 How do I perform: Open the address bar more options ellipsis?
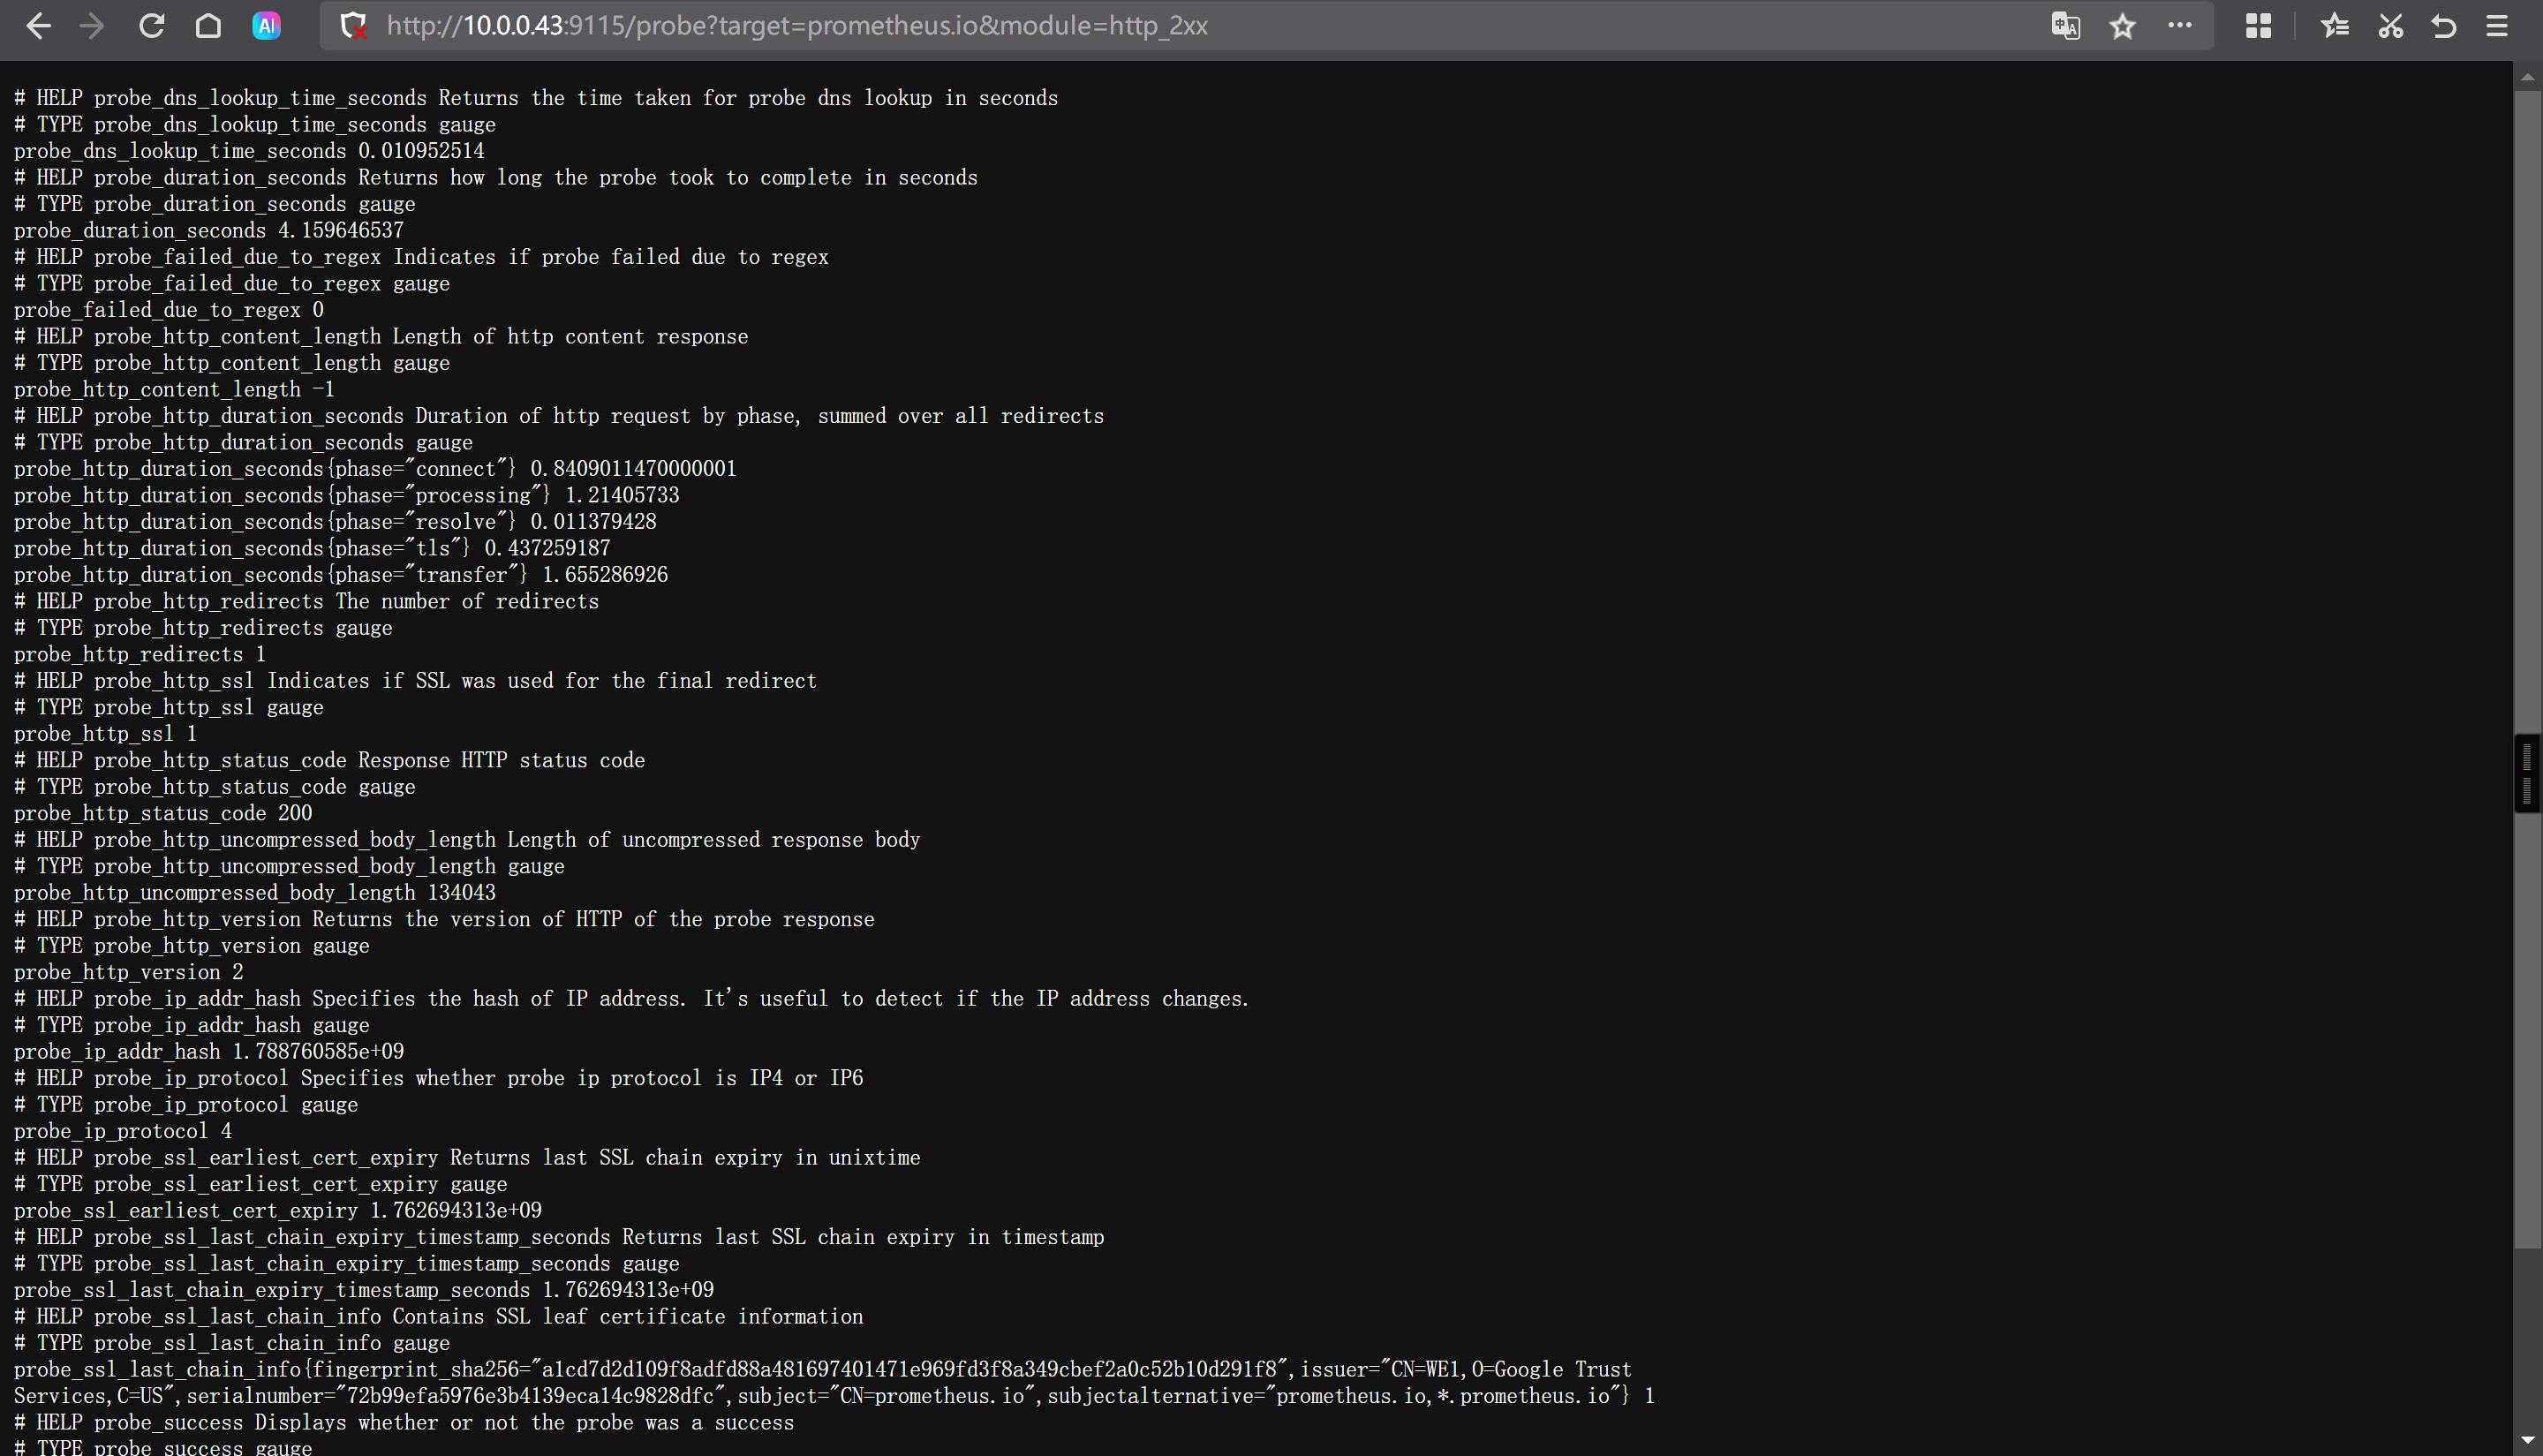pyautogui.click(x=2180, y=26)
